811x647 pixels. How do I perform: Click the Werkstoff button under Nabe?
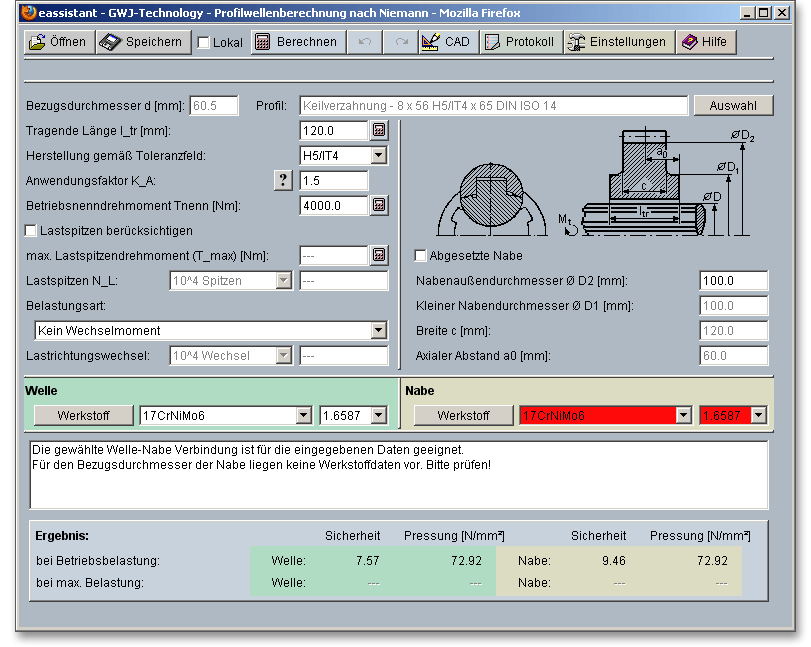pos(463,415)
